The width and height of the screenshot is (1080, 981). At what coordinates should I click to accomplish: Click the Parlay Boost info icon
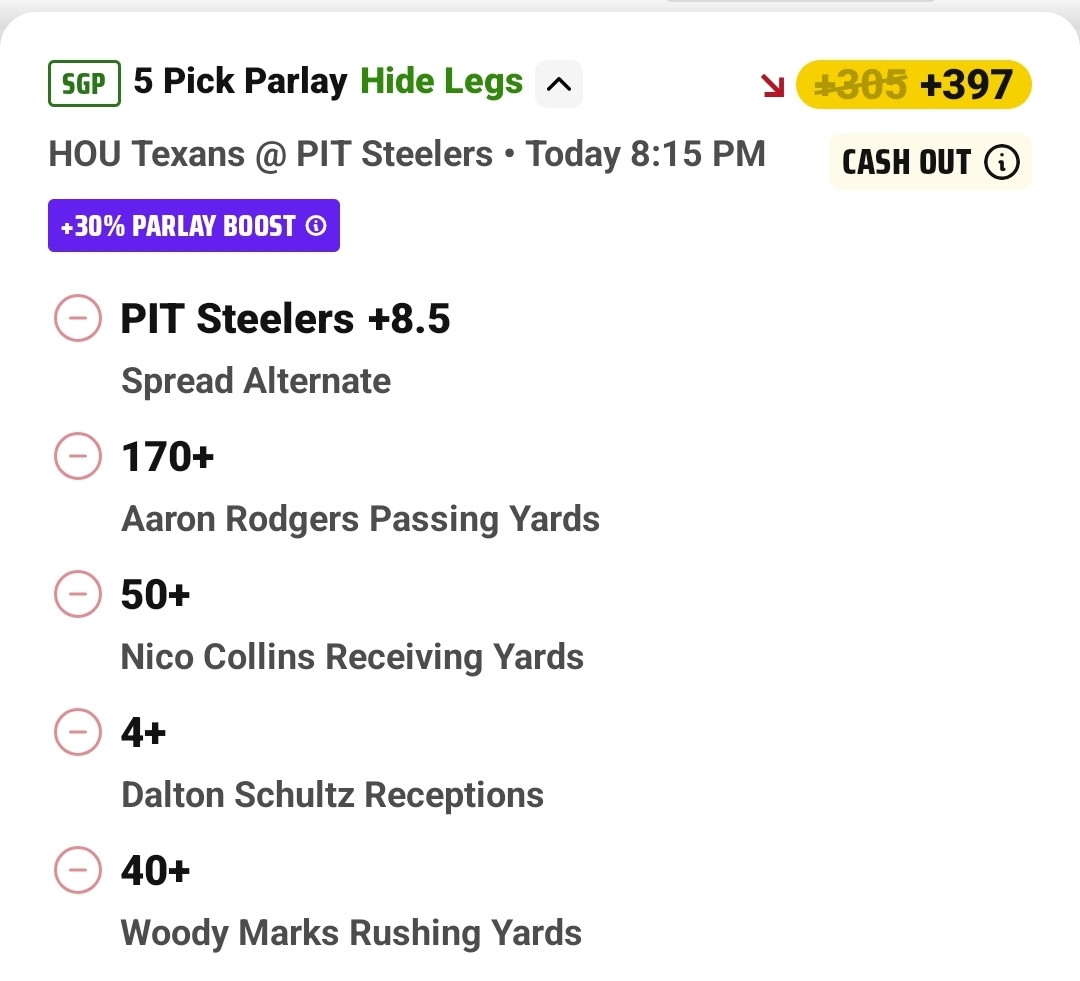pos(316,227)
